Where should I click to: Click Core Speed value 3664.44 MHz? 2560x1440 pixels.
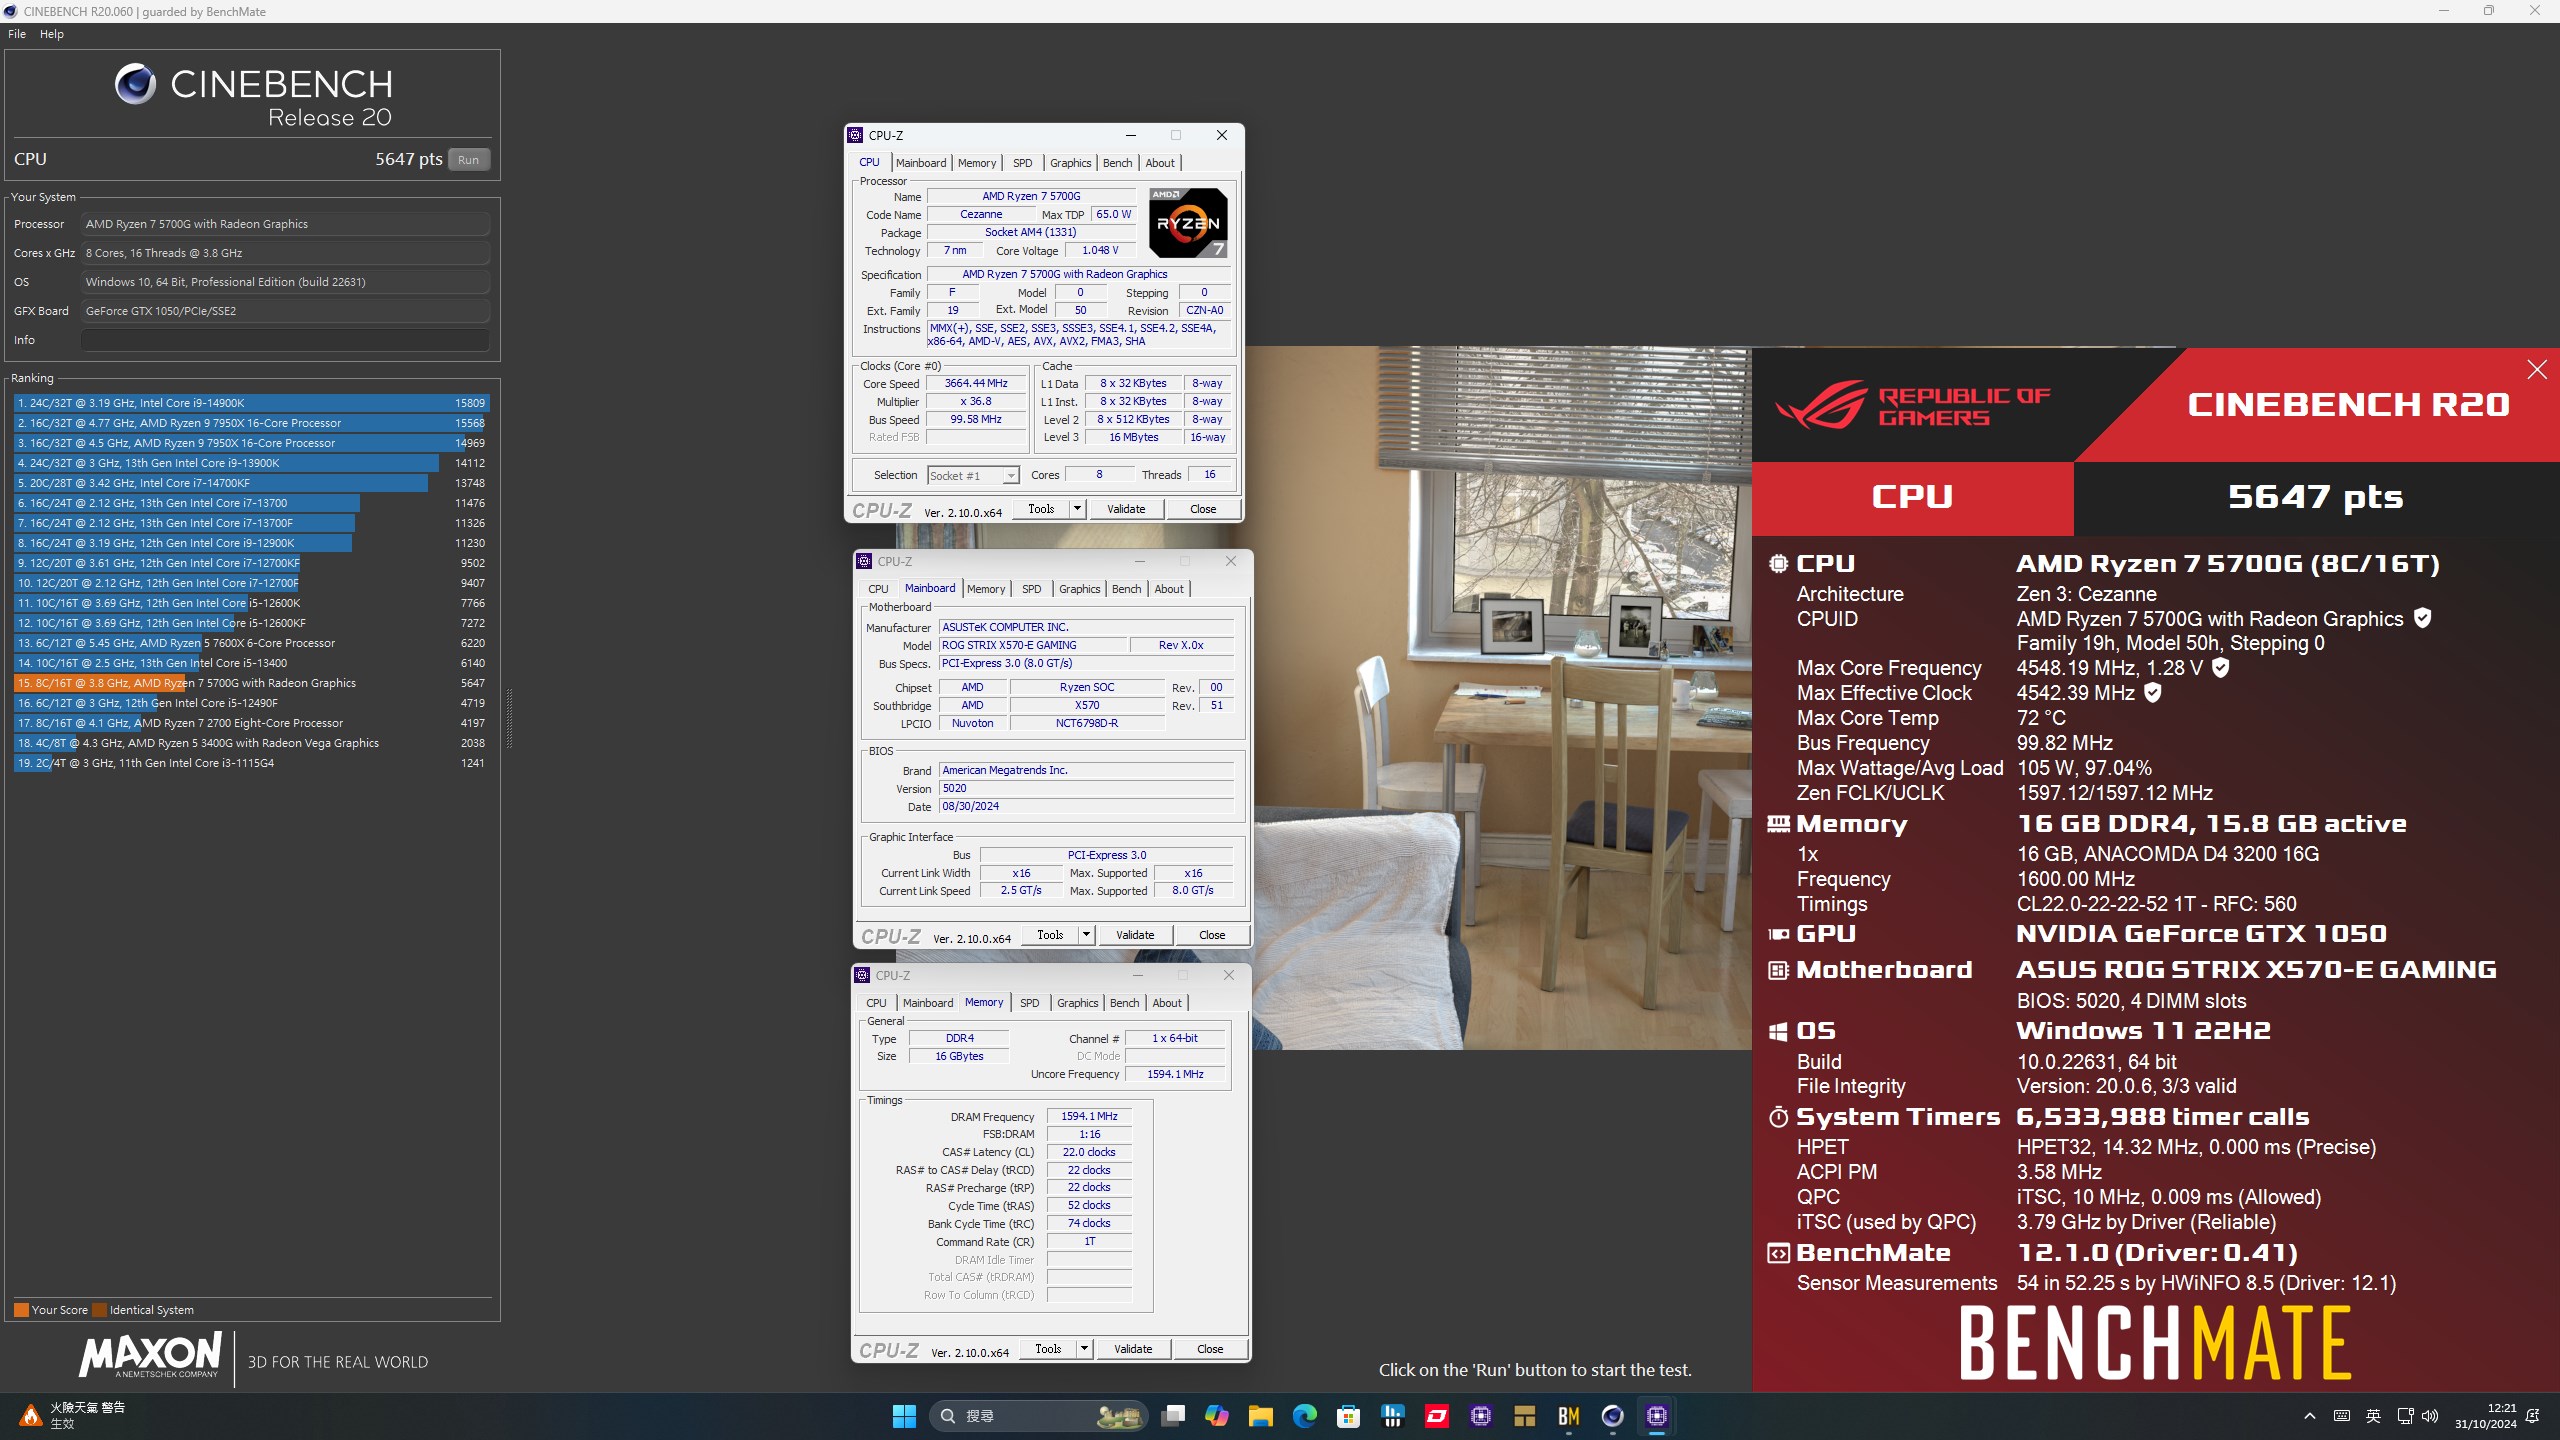976,384
